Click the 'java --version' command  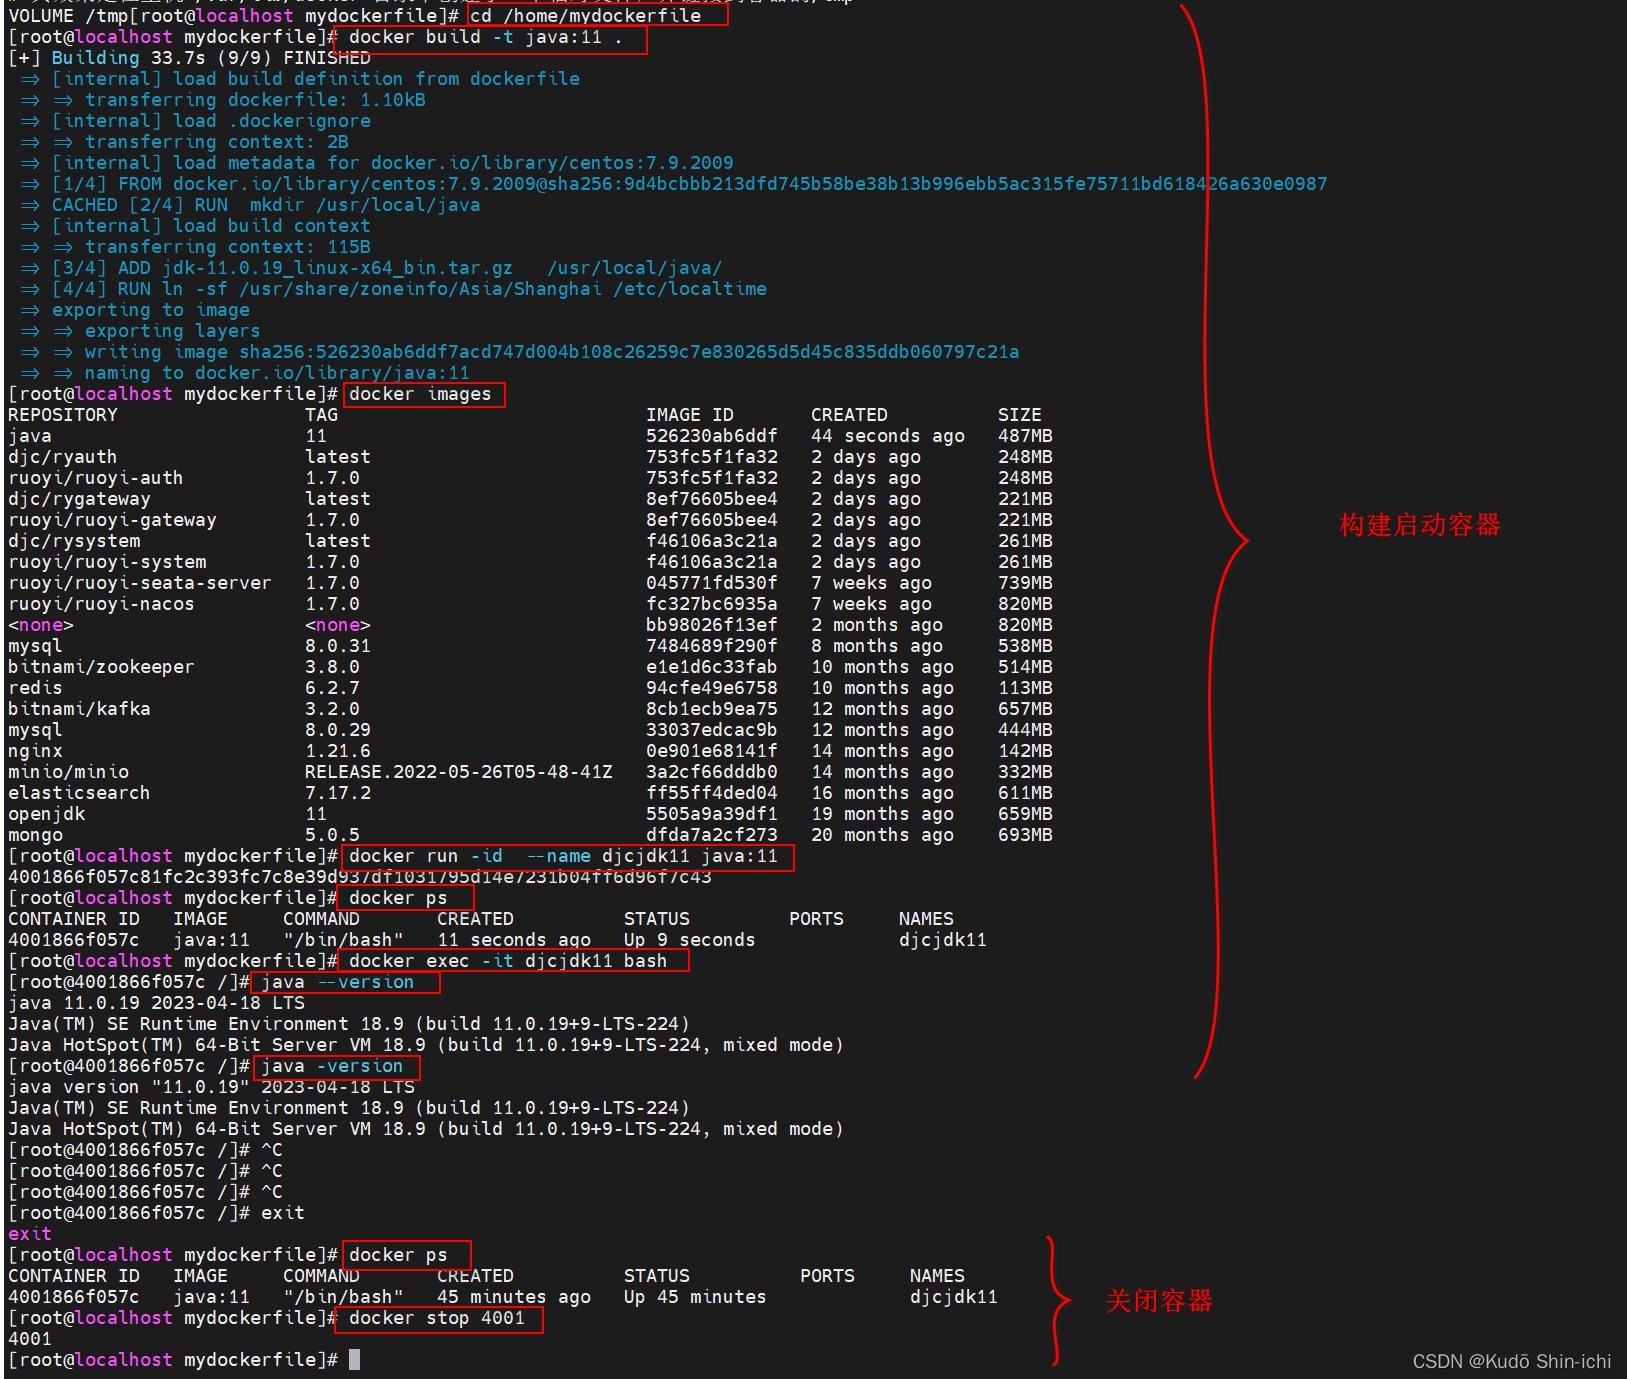coord(337,982)
